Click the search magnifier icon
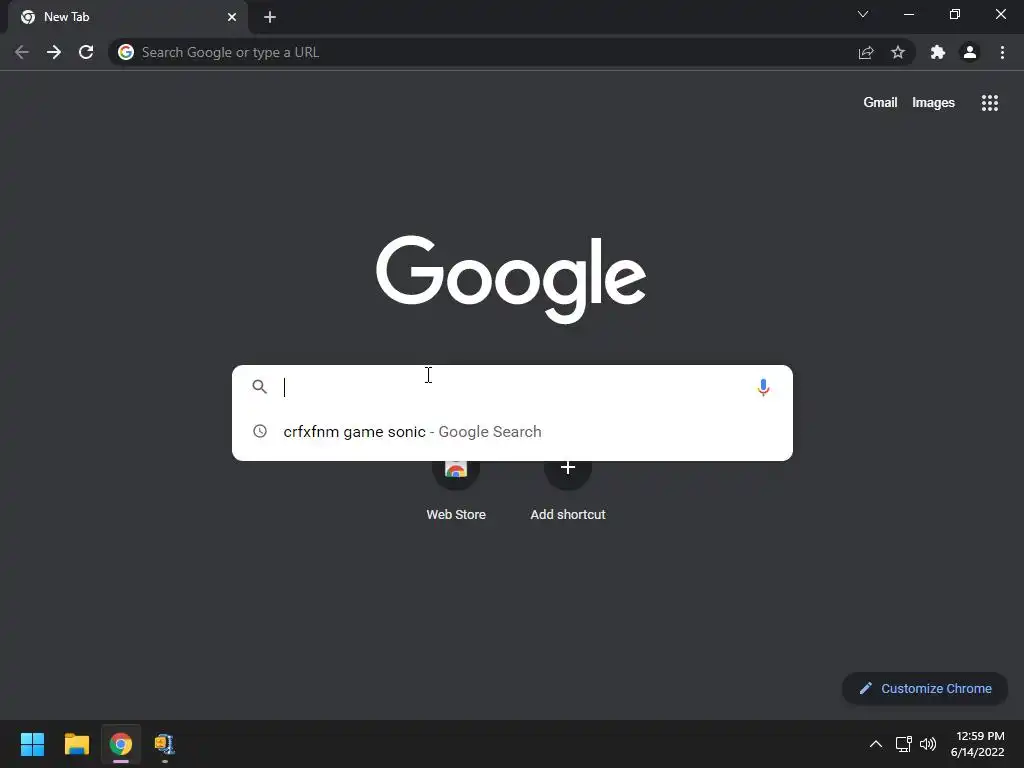1024x768 pixels. [x=259, y=387]
